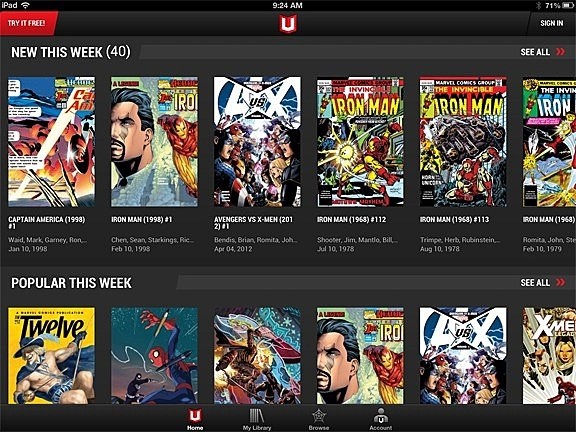Open the Account person icon tab
Image resolution: width=576 pixels, height=432 pixels.
(381, 416)
